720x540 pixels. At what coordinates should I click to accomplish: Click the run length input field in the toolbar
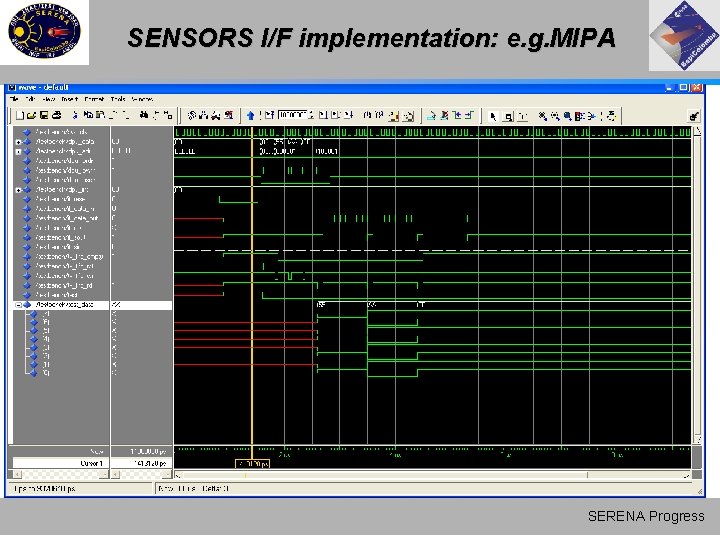pyautogui.click(x=292, y=115)
